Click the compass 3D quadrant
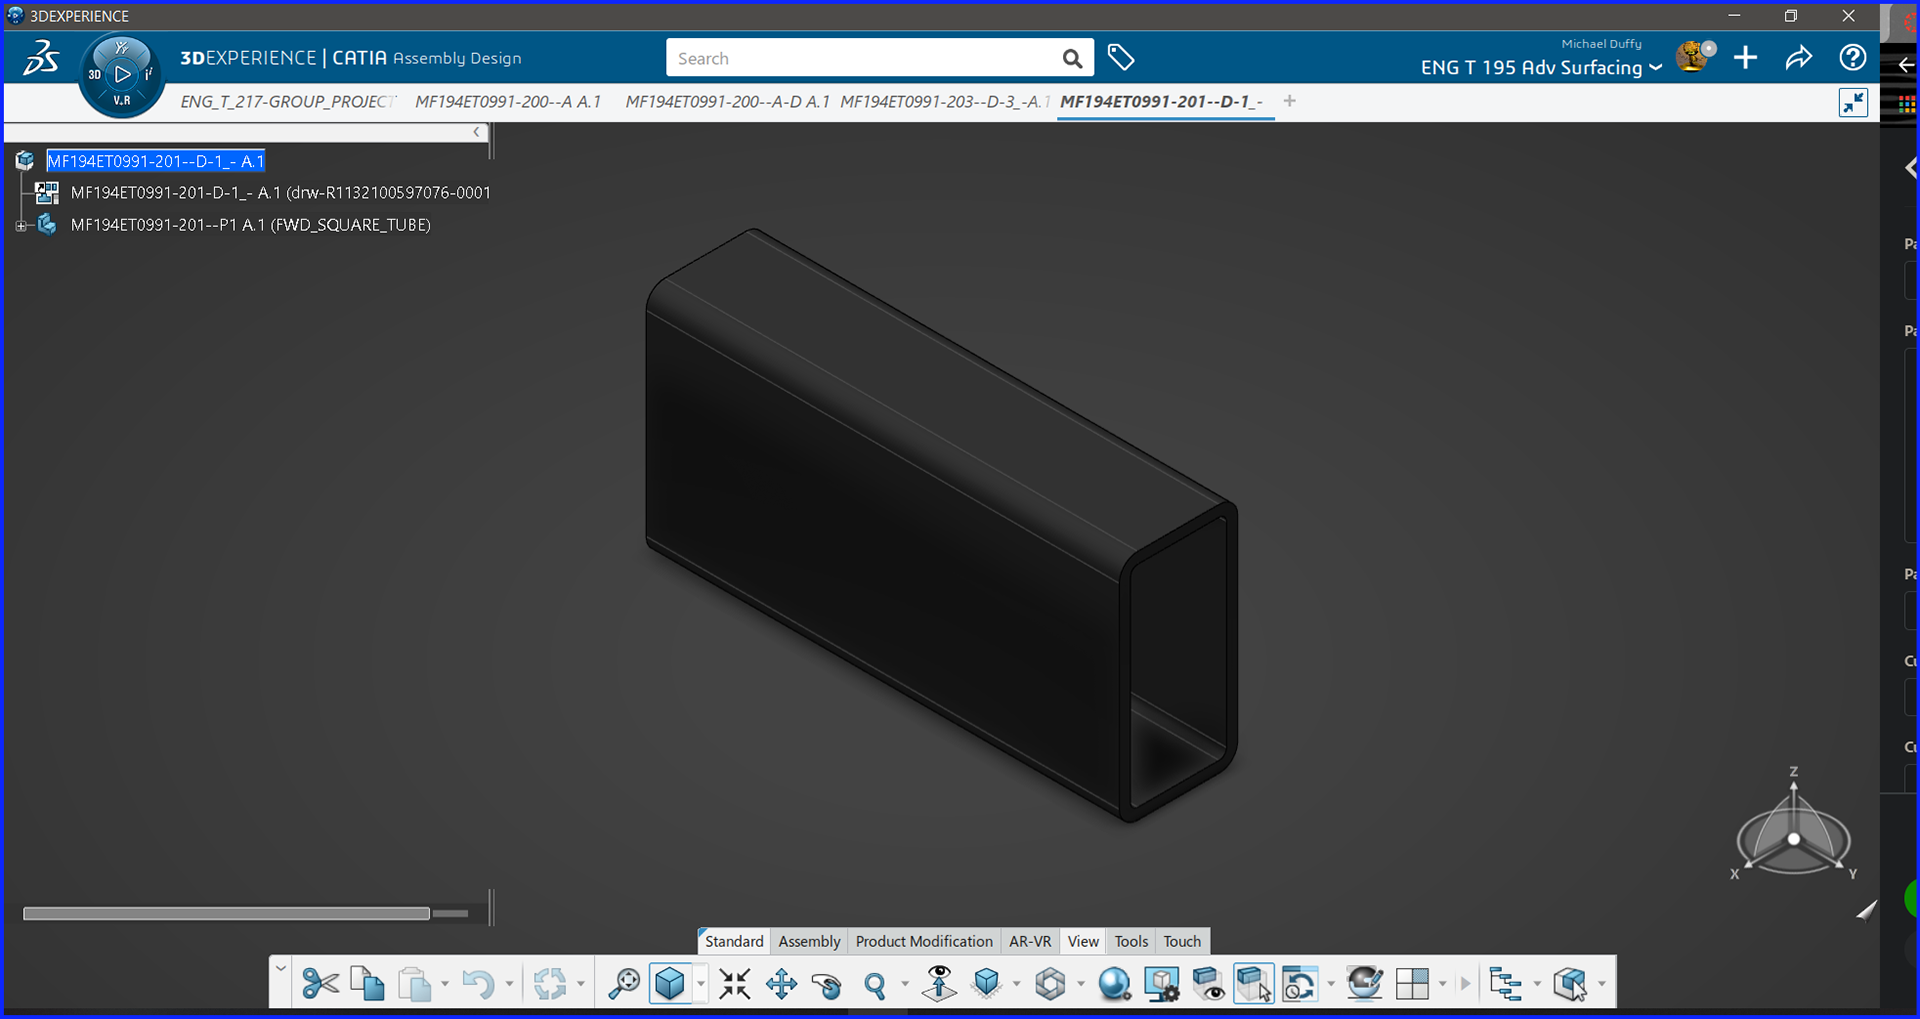 click(94, 74)
